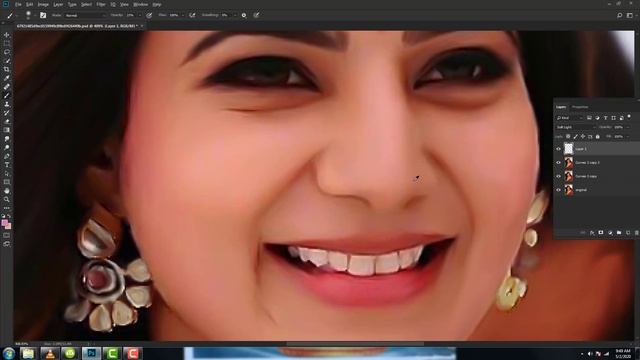The image size is (640, 360).
Task: Toggle lock image pixels brush icon
Action: click(x=576, y=136)
